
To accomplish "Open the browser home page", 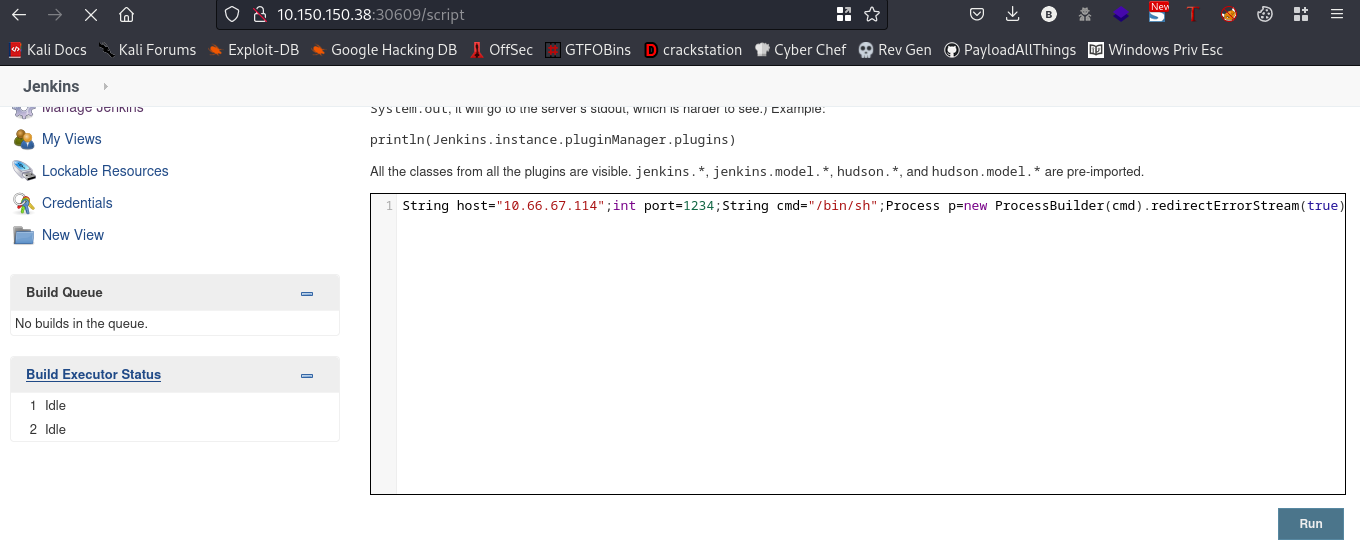I will [126, 15].
